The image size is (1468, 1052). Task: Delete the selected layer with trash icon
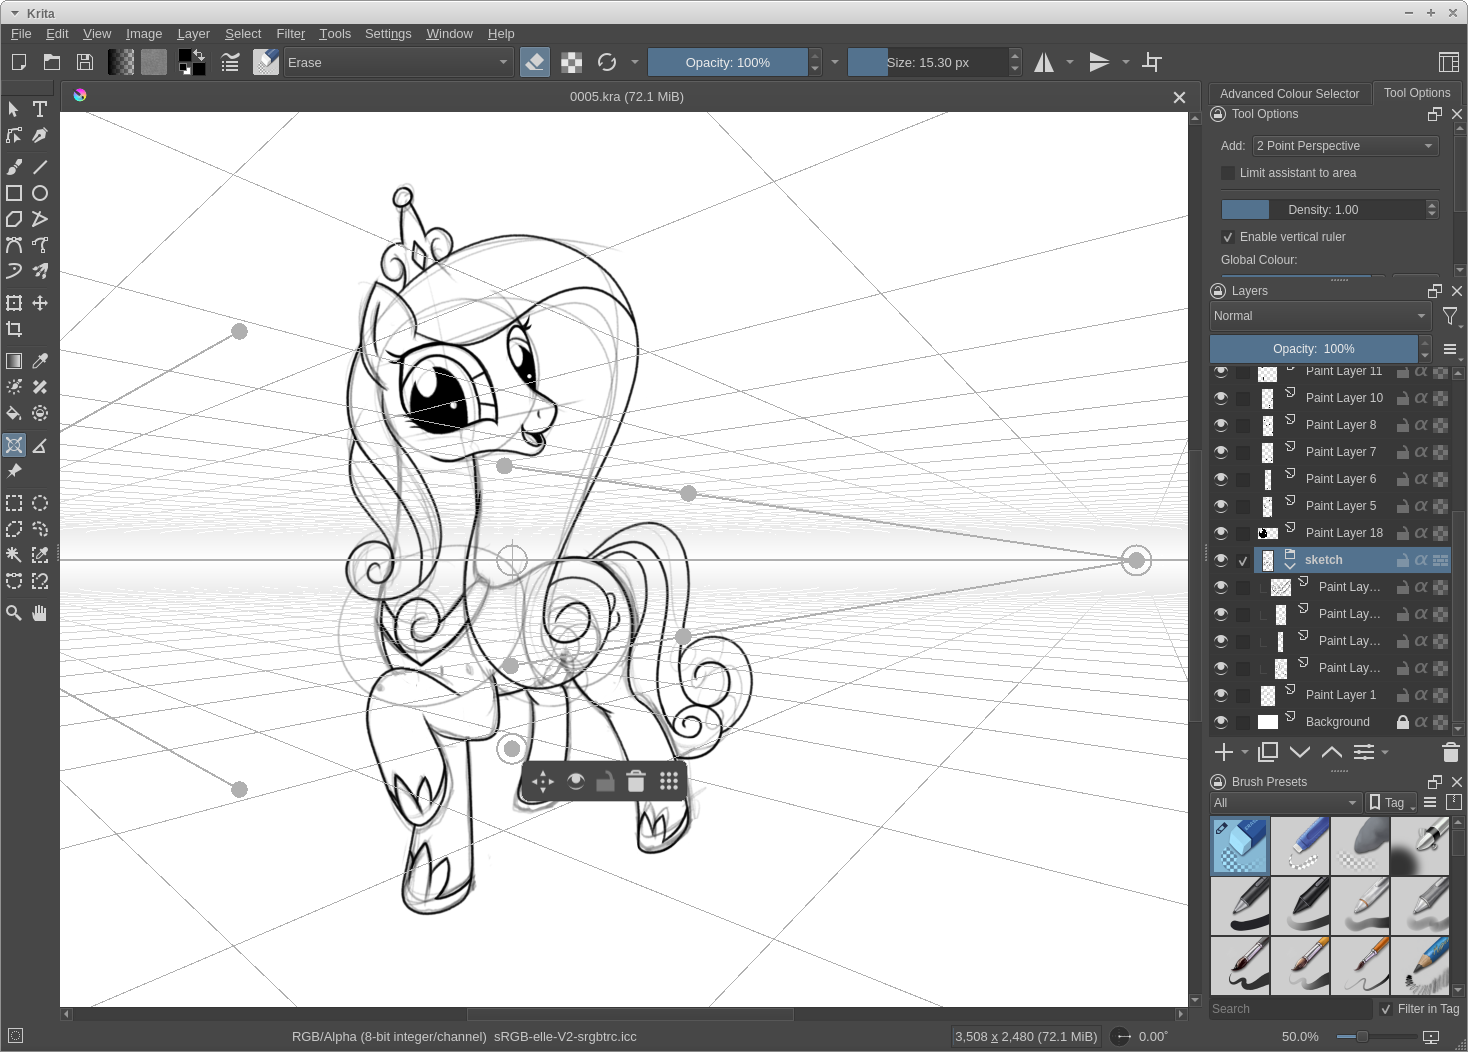pyautogui.click(x=1451, y=752)
